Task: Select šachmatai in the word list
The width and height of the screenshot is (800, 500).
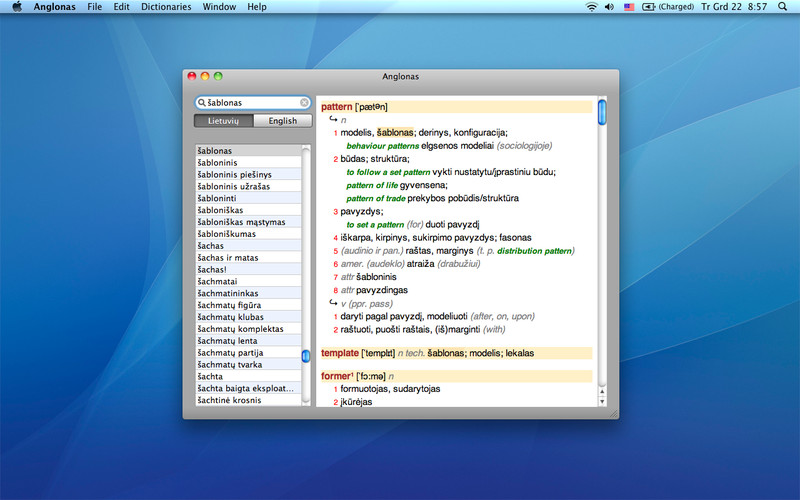Action: pyautogui.click(x=248, y=282)
